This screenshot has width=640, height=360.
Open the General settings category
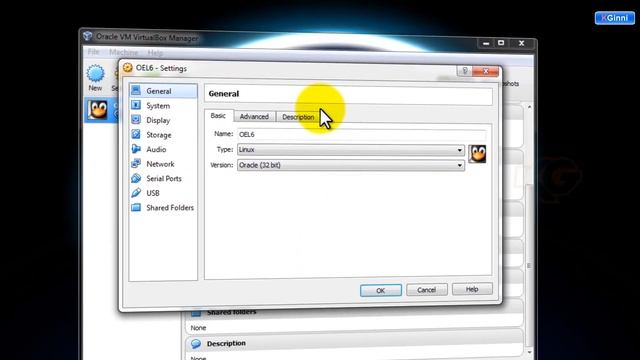coord(163,91)
